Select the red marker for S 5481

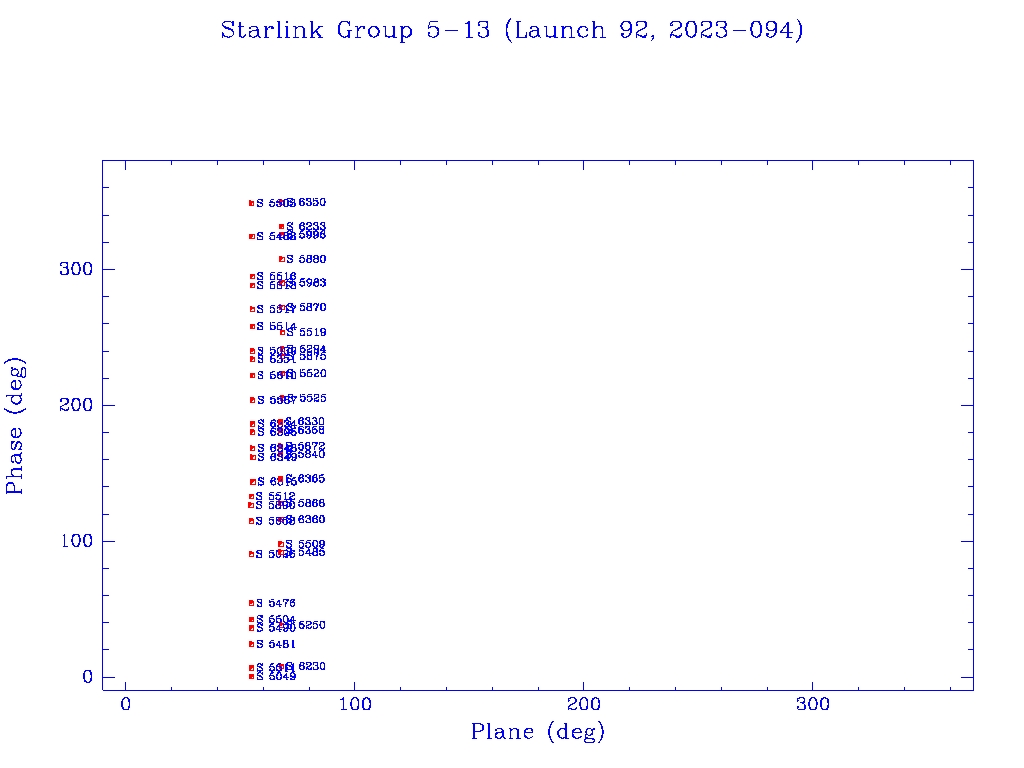pyautogui.click(x=251, y=645)
